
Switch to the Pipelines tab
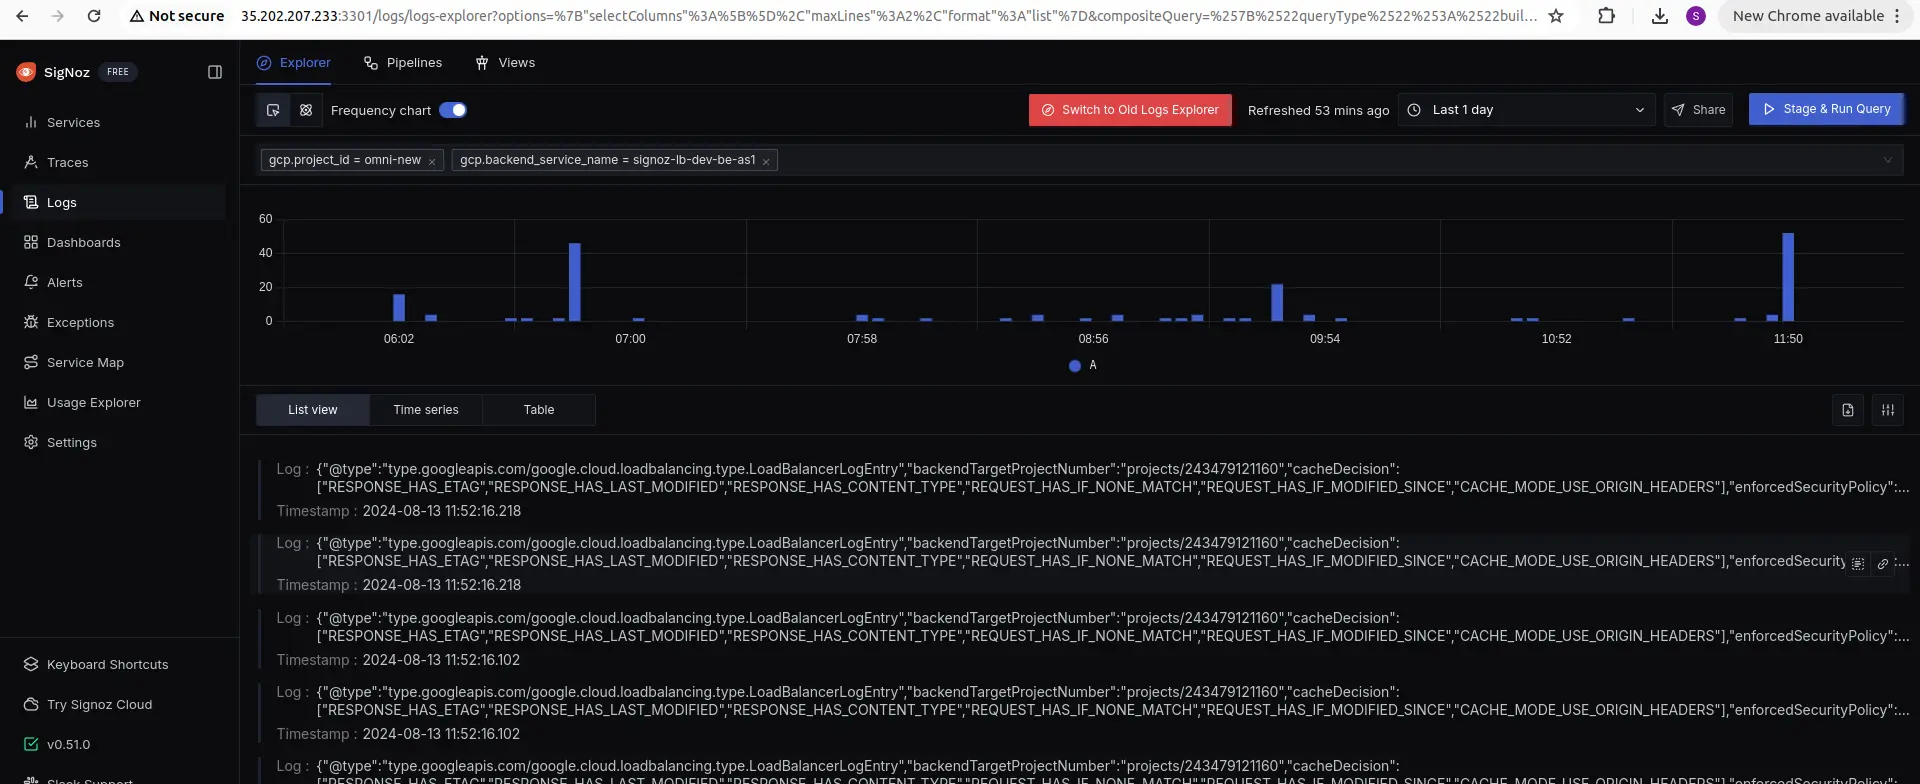click(403, 62)
